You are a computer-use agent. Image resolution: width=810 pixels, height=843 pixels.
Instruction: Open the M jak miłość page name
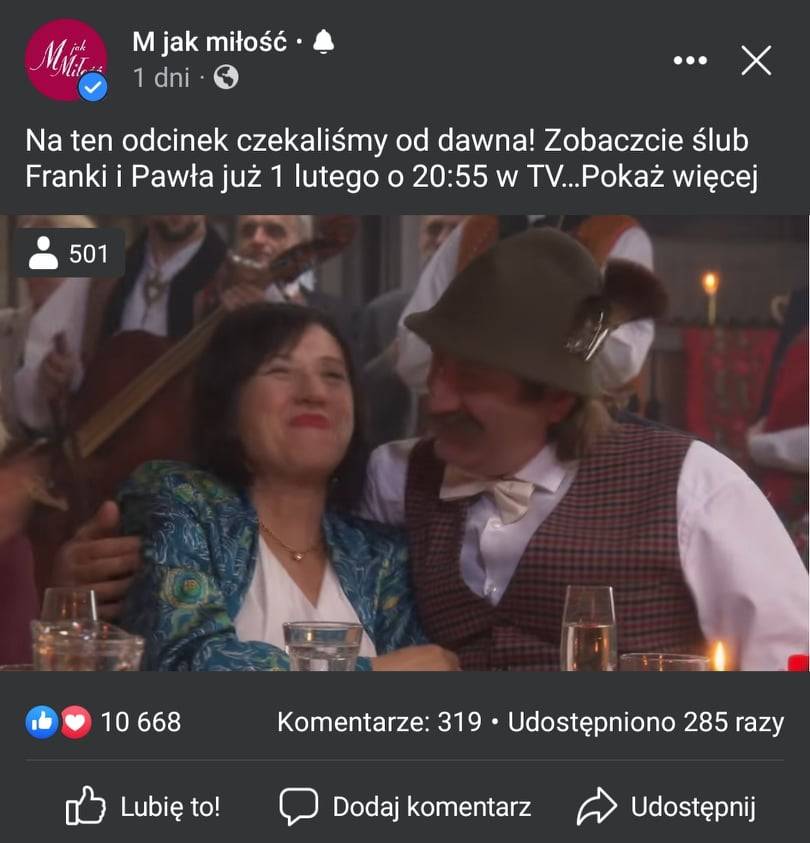(x=210, y=42)
